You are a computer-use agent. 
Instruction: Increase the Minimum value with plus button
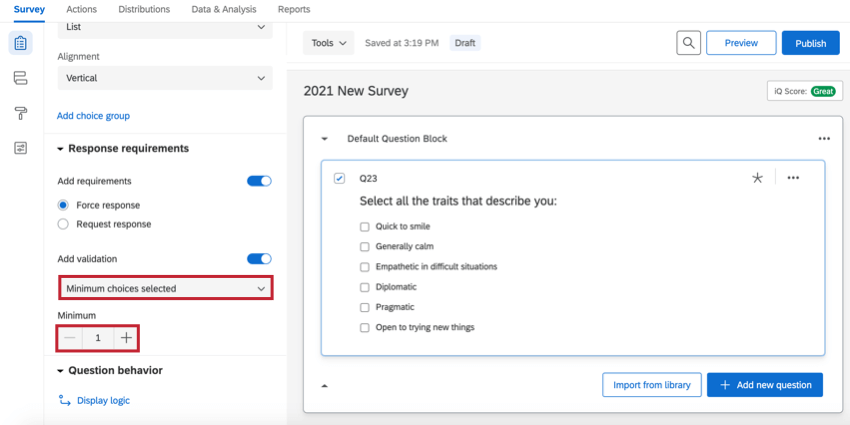click(126, 338)
